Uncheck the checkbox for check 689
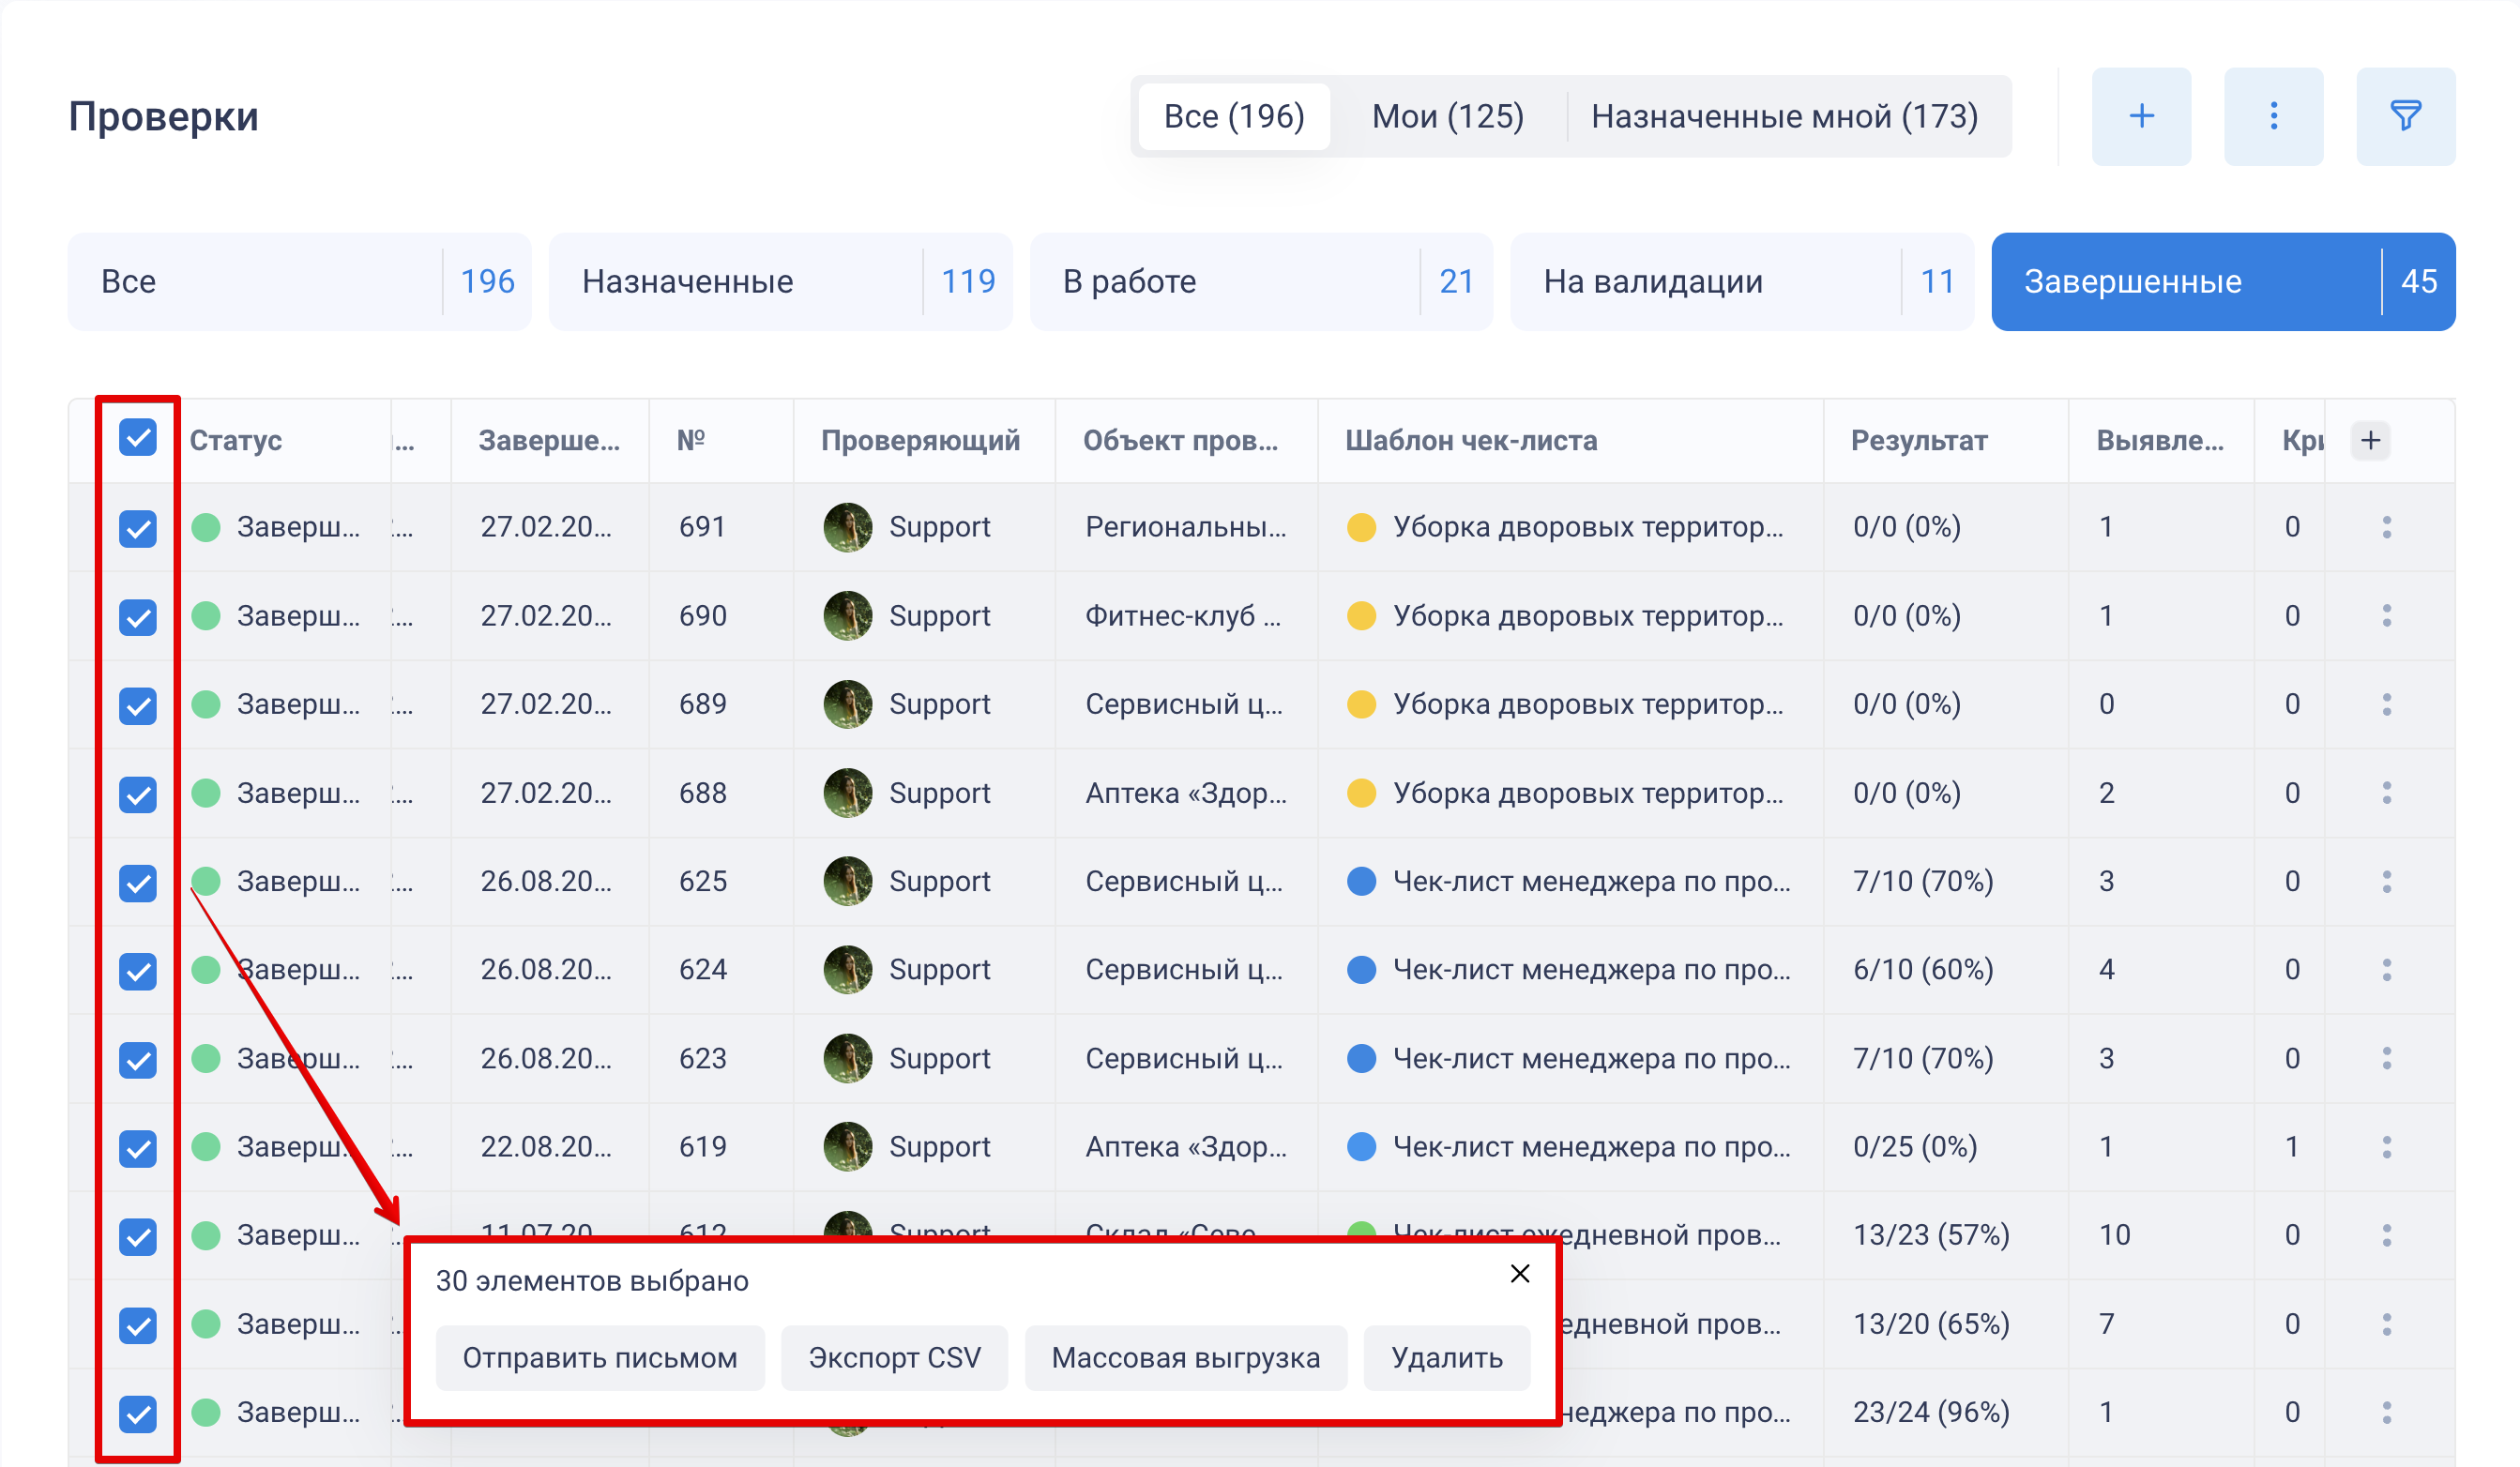This screenshot has width=2520, height=1467. coord(137,705)
